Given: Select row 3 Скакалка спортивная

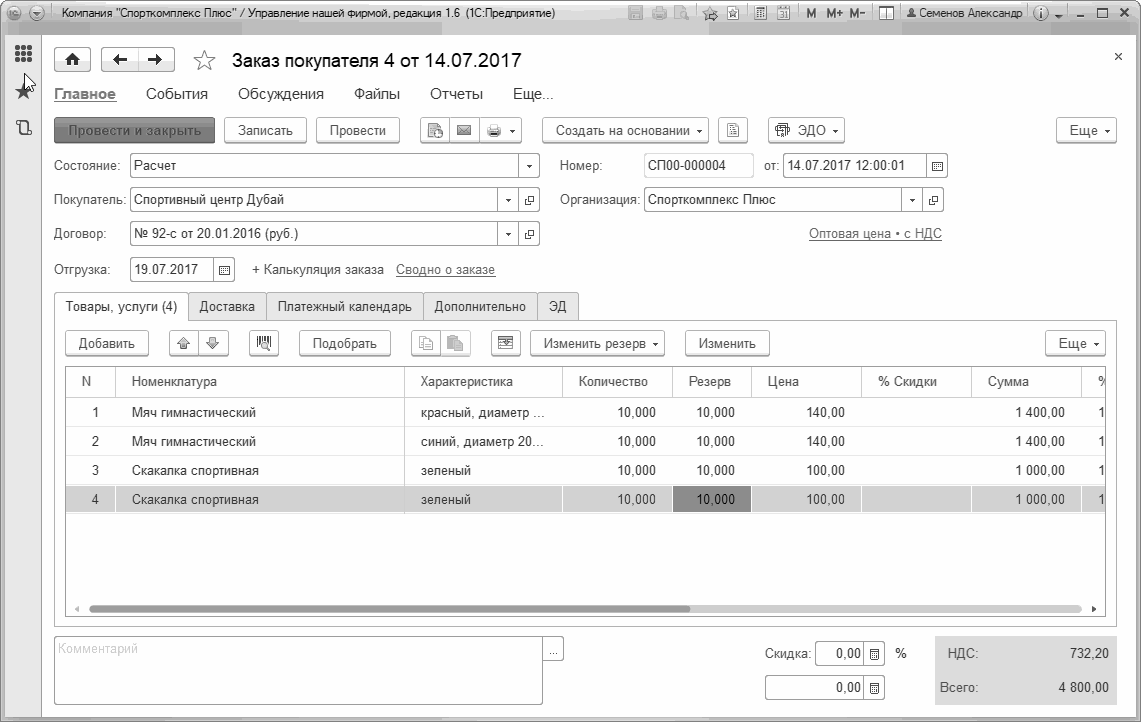Looking at the screenshot, I should (x=585, y=471).
